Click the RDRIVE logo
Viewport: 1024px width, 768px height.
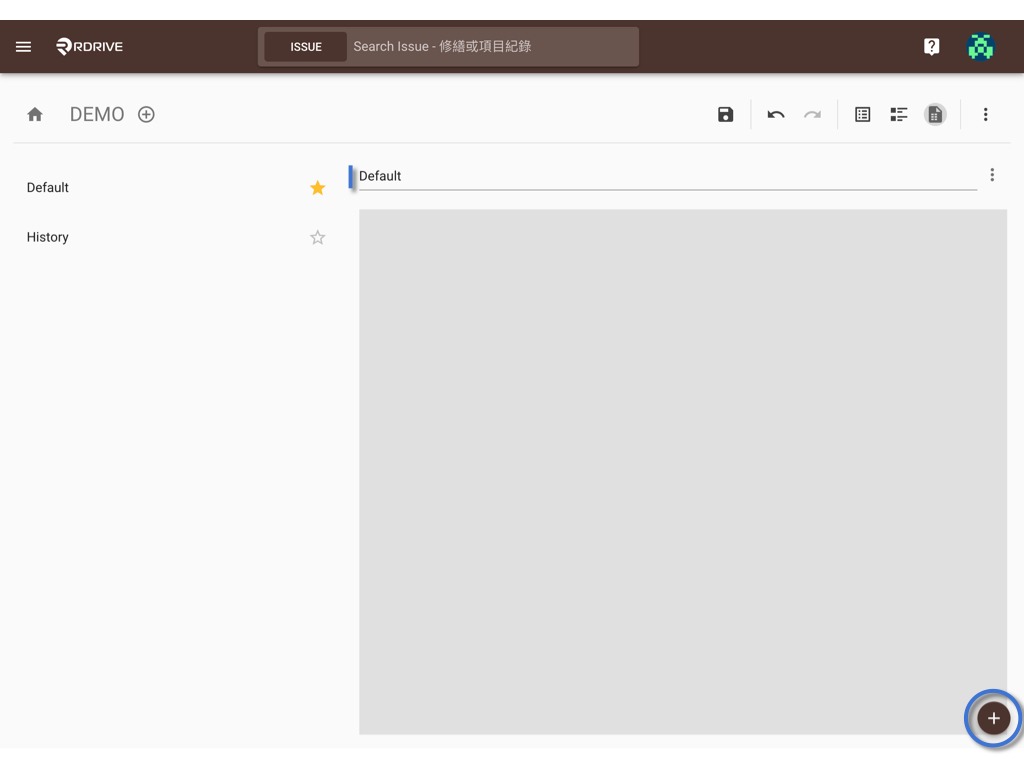(x=89, y=46)
